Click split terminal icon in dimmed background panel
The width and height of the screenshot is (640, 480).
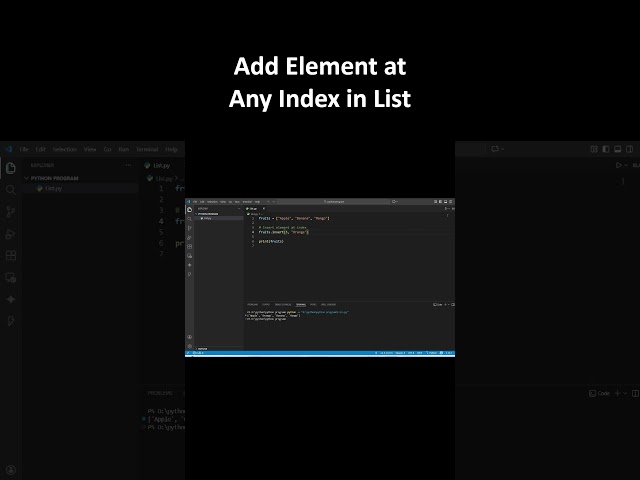click(x=635, y=393)
